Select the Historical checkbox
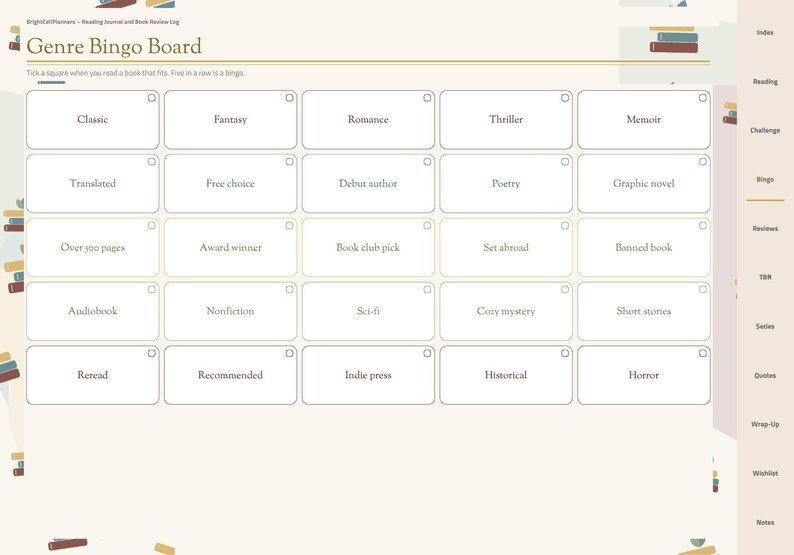This screenshot has width=794, height=555. (565, 353)
